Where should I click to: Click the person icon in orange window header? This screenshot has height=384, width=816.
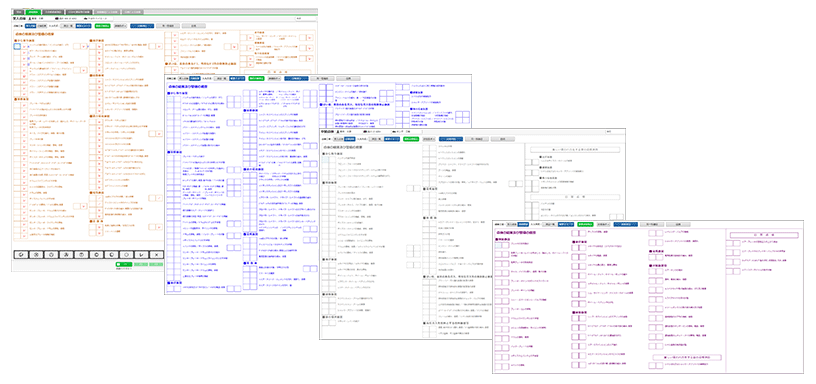[30, 19]
